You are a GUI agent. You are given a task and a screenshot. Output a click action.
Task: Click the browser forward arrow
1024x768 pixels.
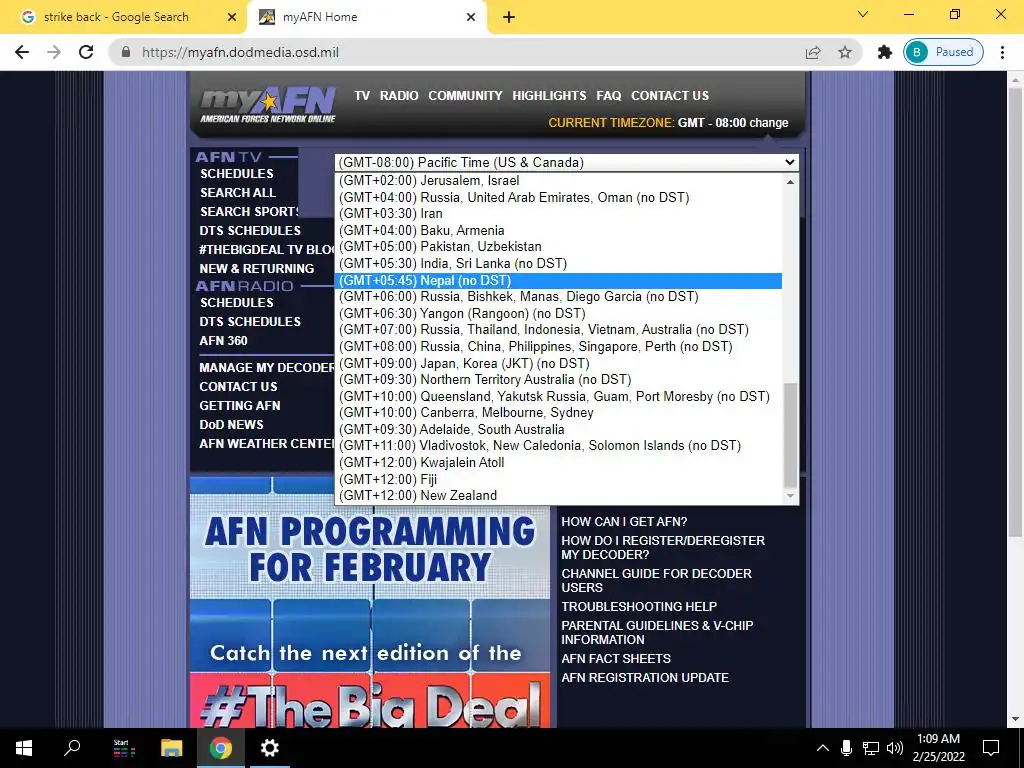54,52
